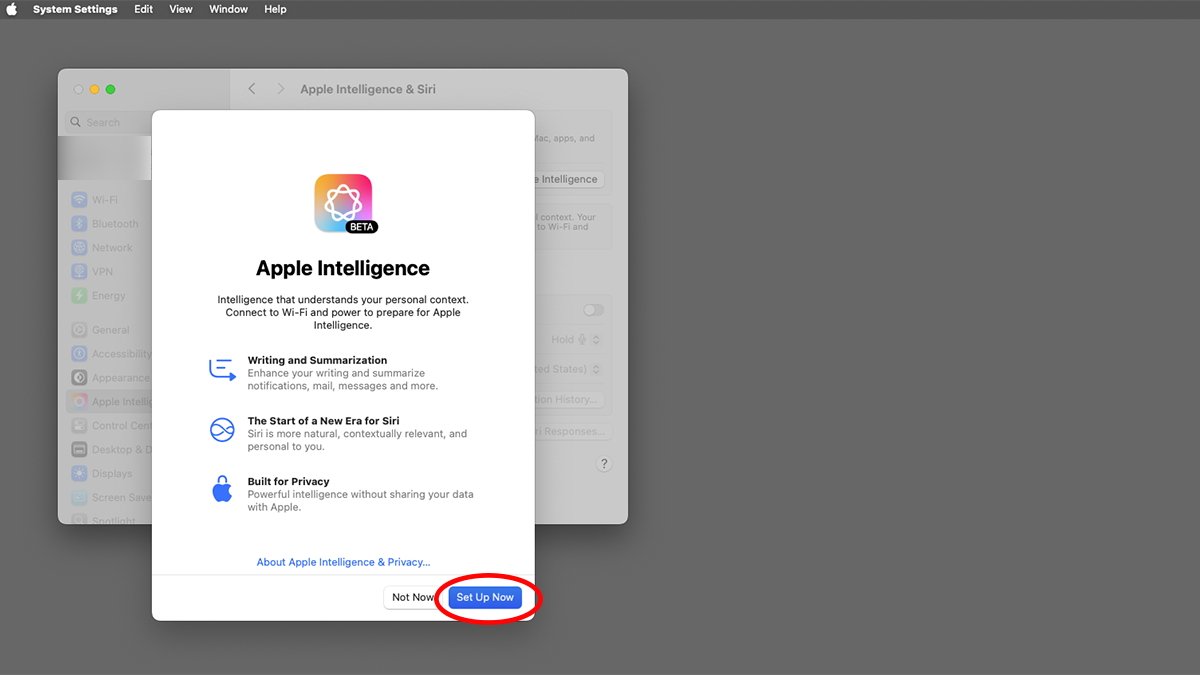Open the Help menu

tap(275, 9)
